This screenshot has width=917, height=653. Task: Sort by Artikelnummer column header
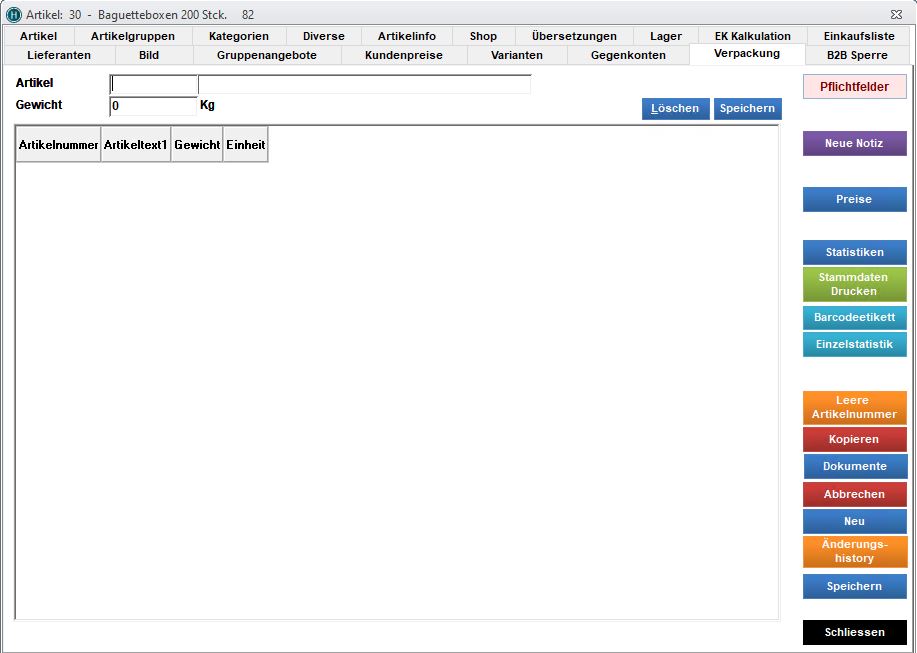(x=58, y=145)
